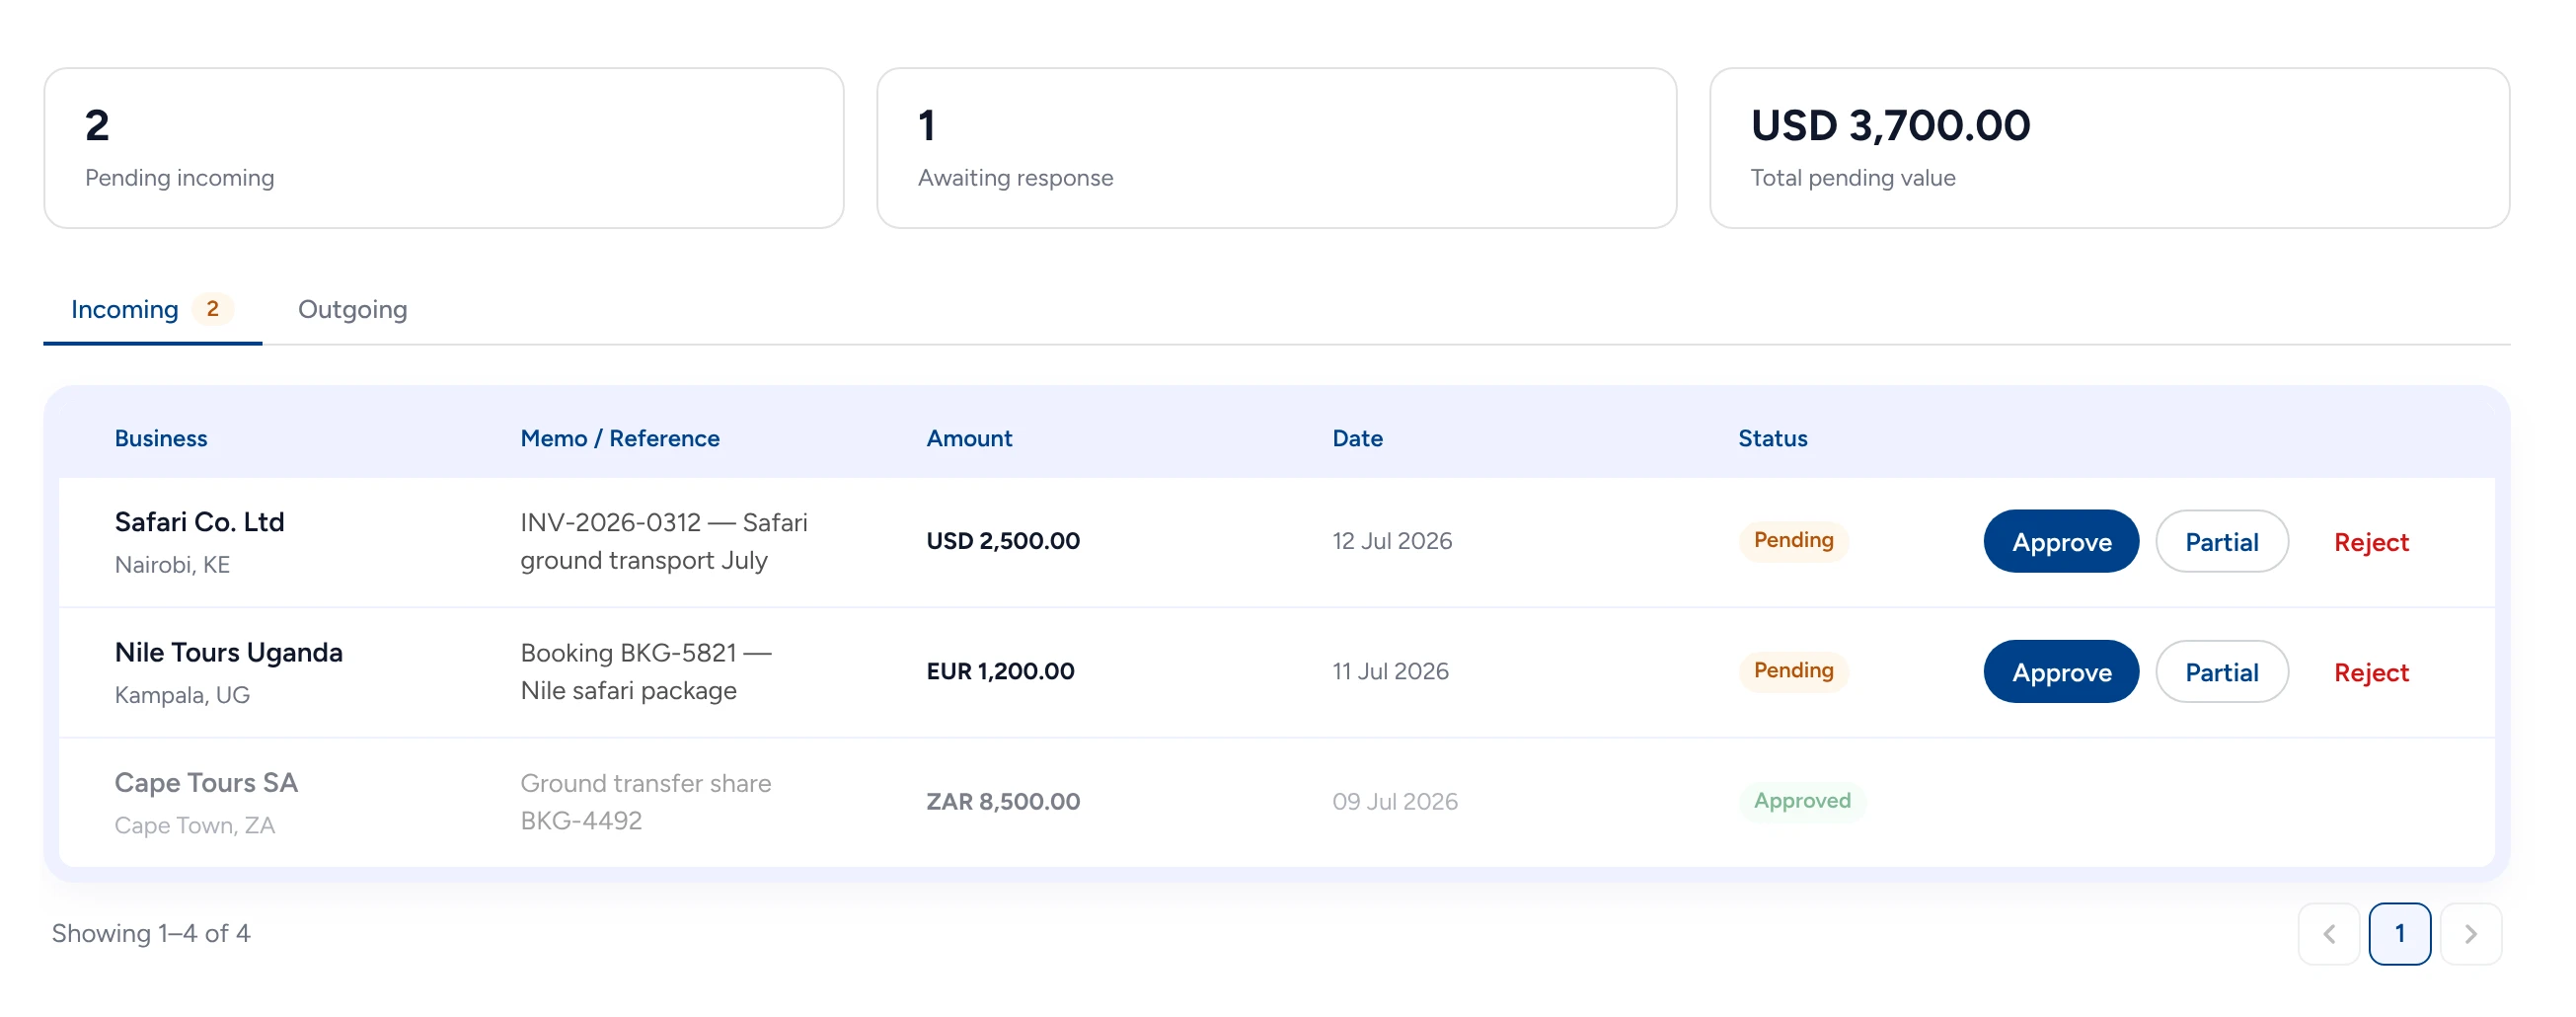Click the USD 2,500.00 amount
The width and height of the screenshot is (2576, 1017).
coord(1003,541)
